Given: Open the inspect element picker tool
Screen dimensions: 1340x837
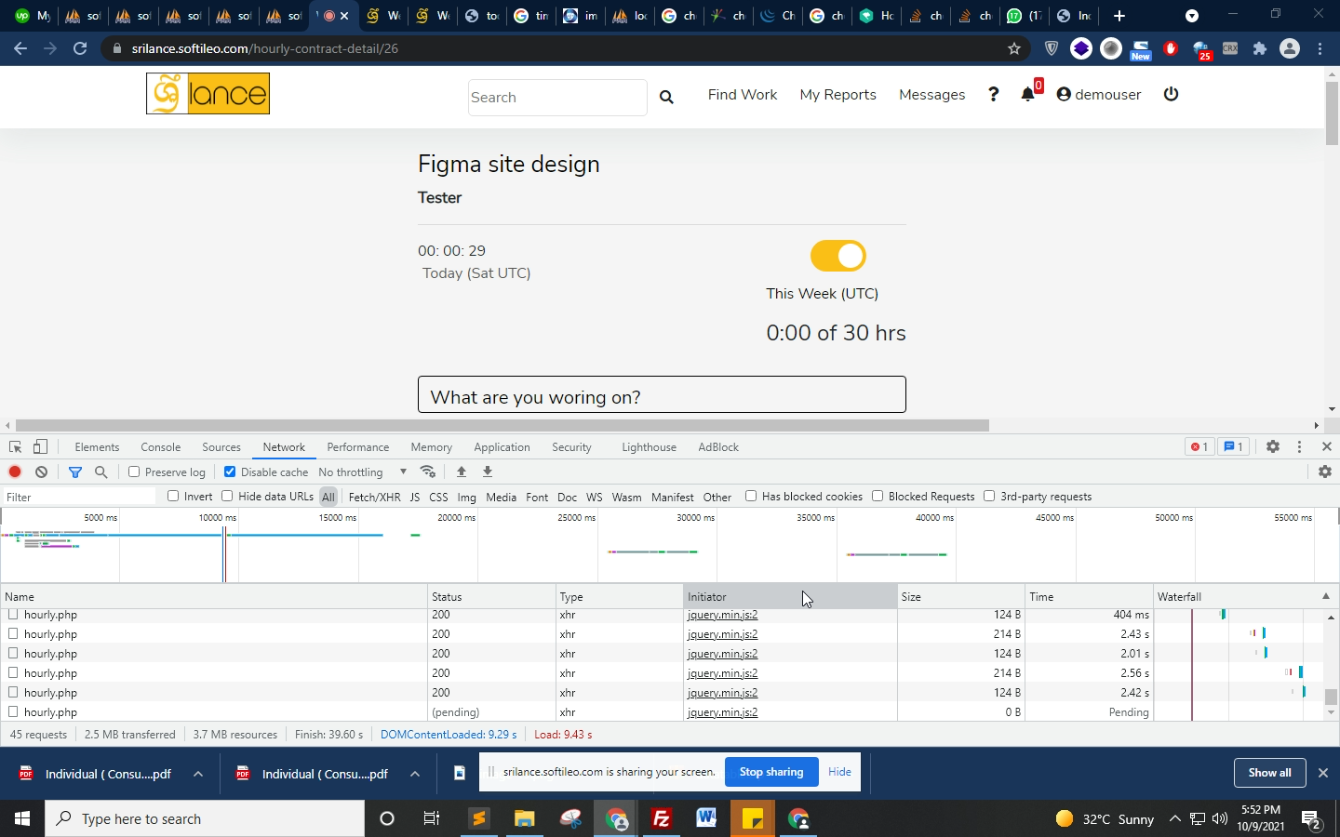Looking at the screenshot, I should [x=15, y=447].
